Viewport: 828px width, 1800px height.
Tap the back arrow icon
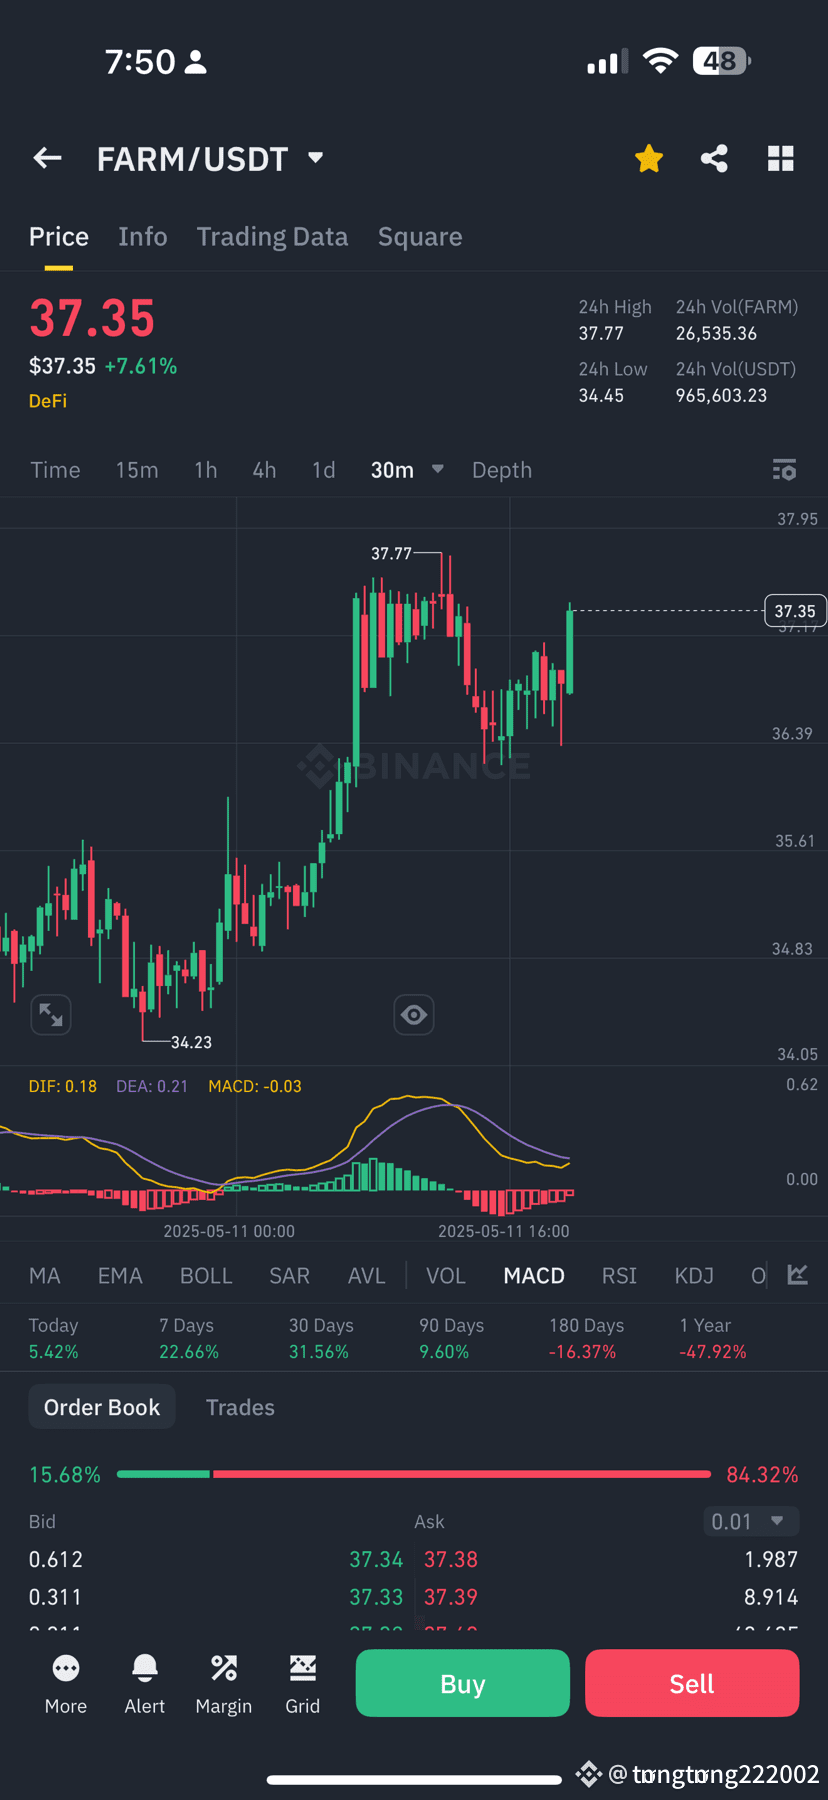click(x=48, y=158)
